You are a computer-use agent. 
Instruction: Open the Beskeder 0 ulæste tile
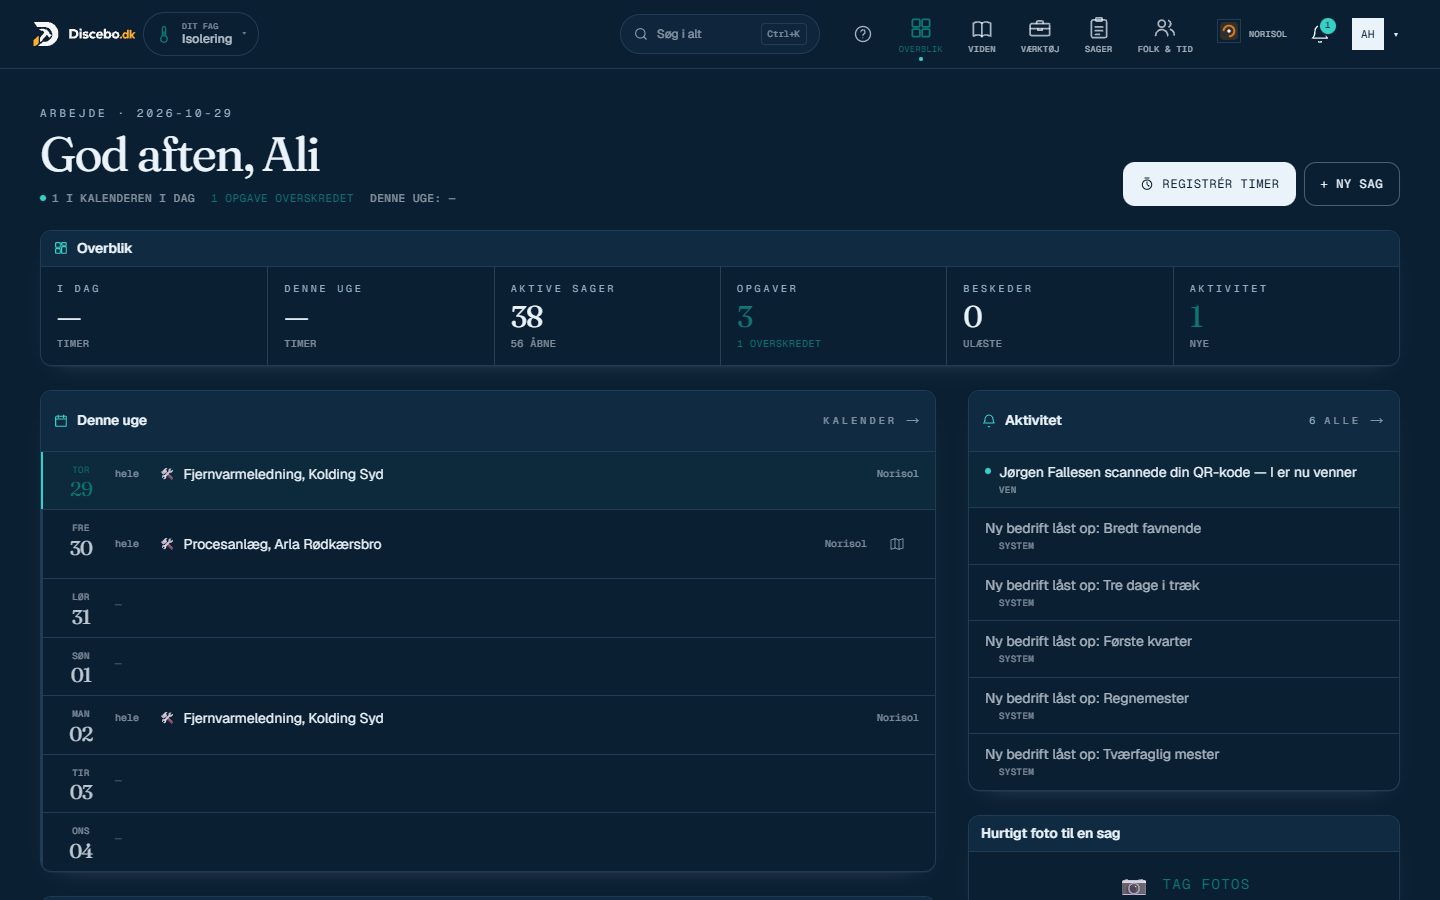(x=1060, y=316)
